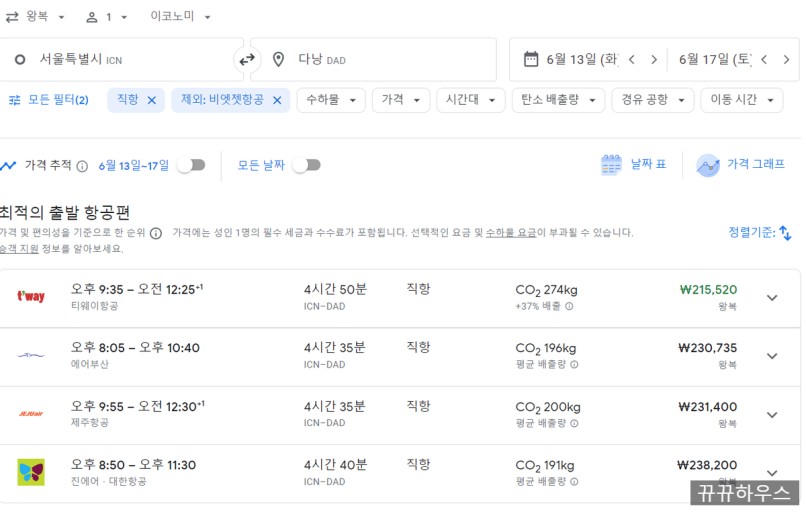Toggle price tracking for 6월 13일~17일
This screenshot has height=512, width=806.
192,165
